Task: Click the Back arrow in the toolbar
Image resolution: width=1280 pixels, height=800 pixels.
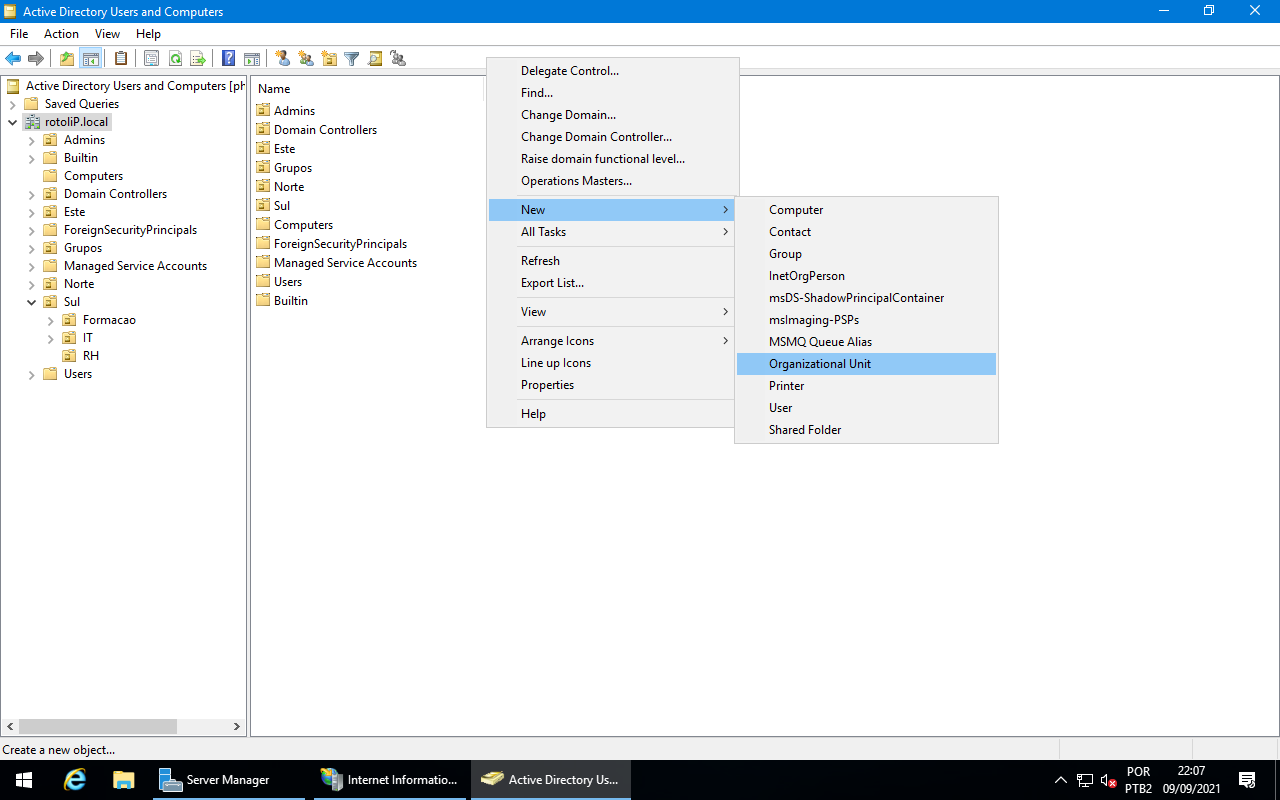Action: click(x=13, y=59)
